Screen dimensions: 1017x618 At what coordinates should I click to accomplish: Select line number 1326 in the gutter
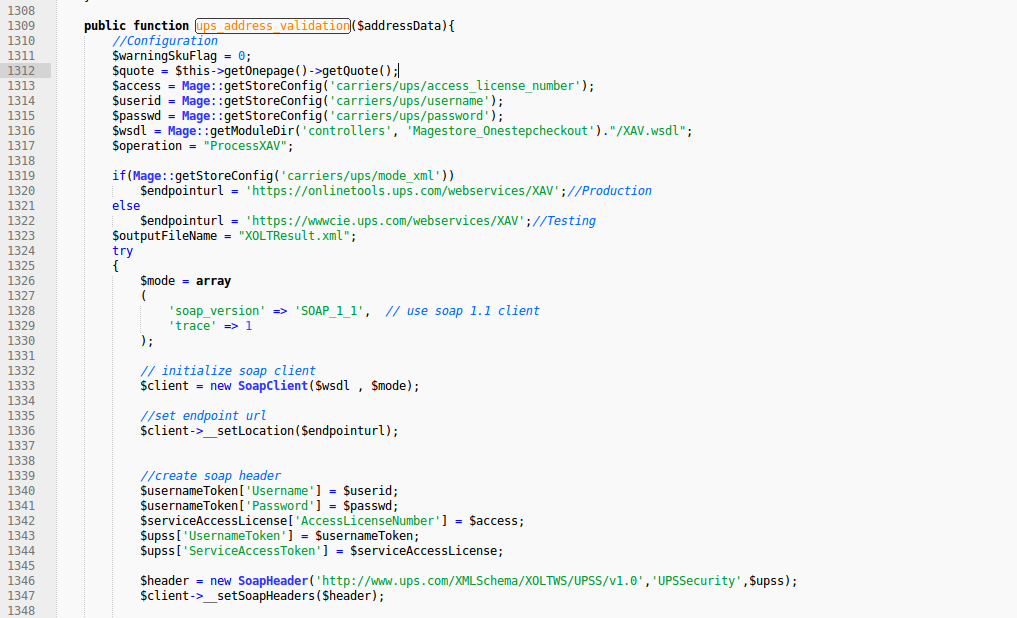(21, 281)
